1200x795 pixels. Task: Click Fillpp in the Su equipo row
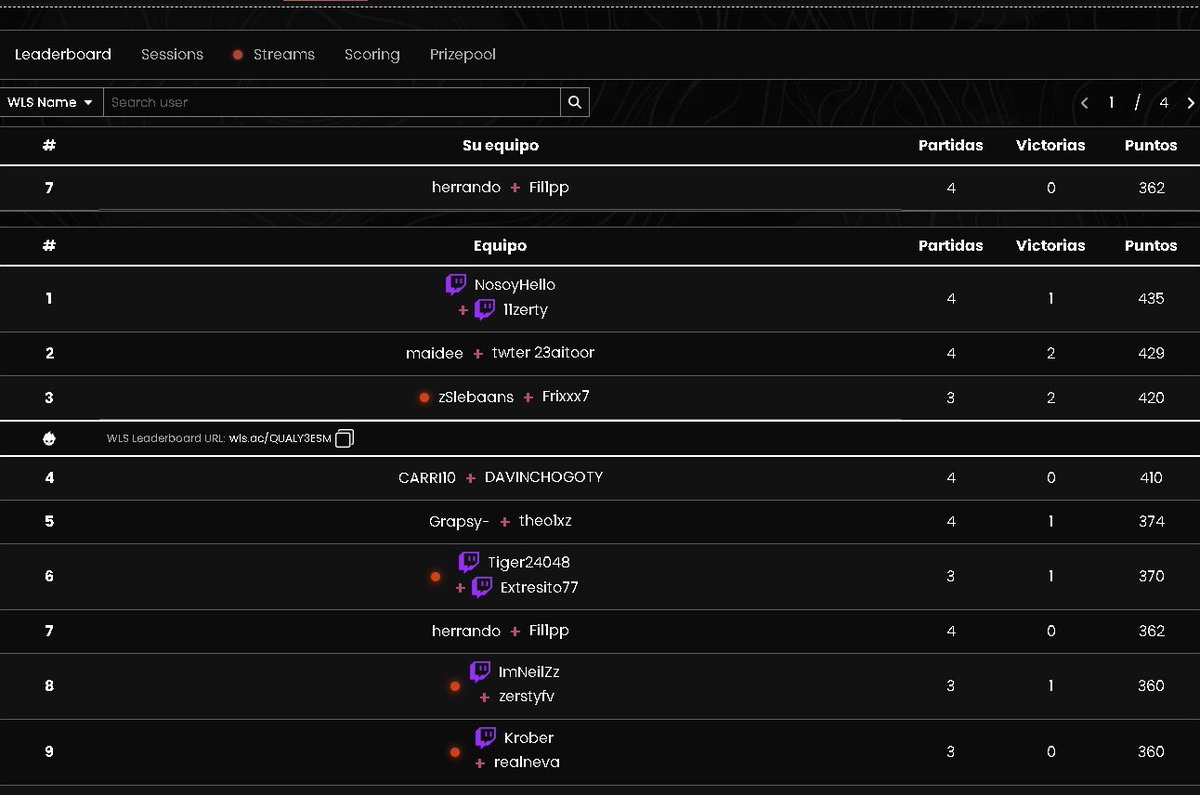point(549,188)
